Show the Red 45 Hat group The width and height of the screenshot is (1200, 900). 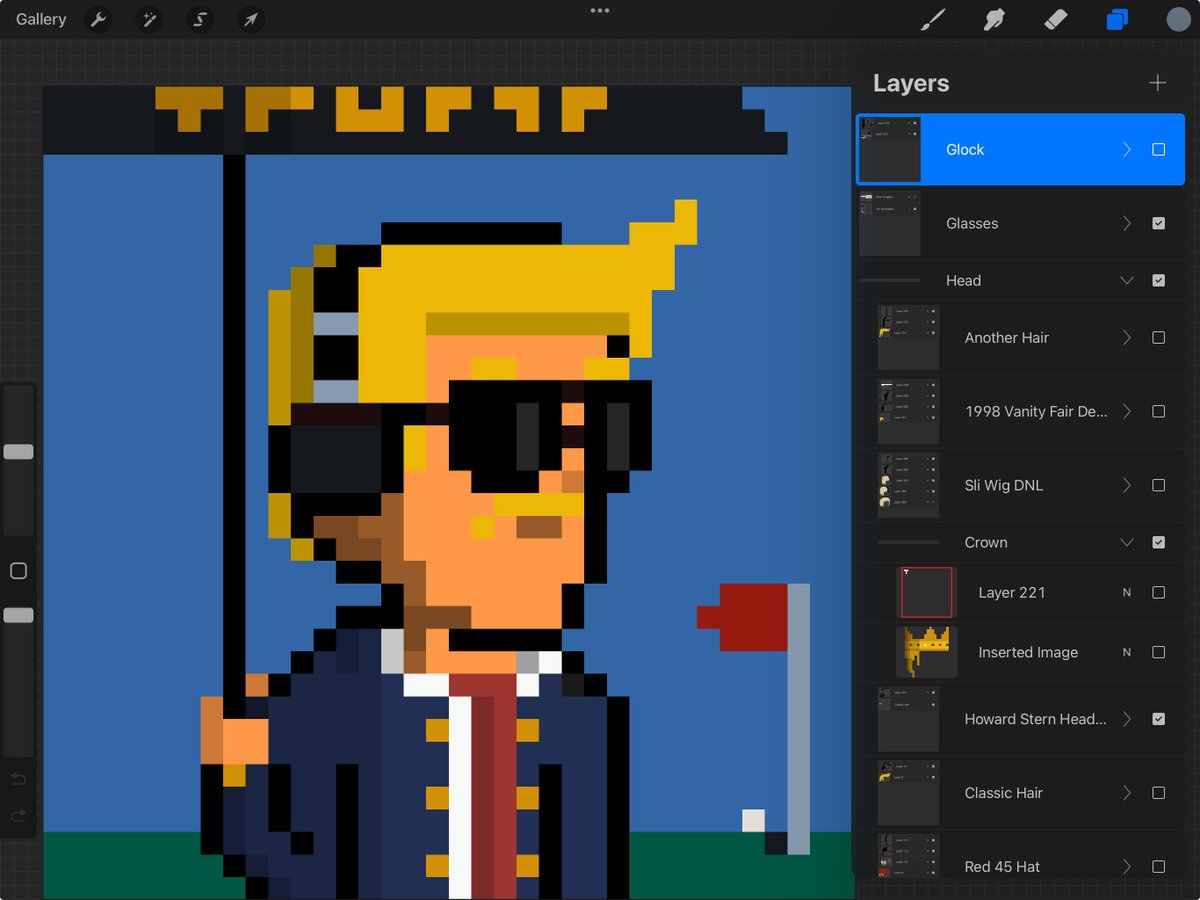(1158, 866)
